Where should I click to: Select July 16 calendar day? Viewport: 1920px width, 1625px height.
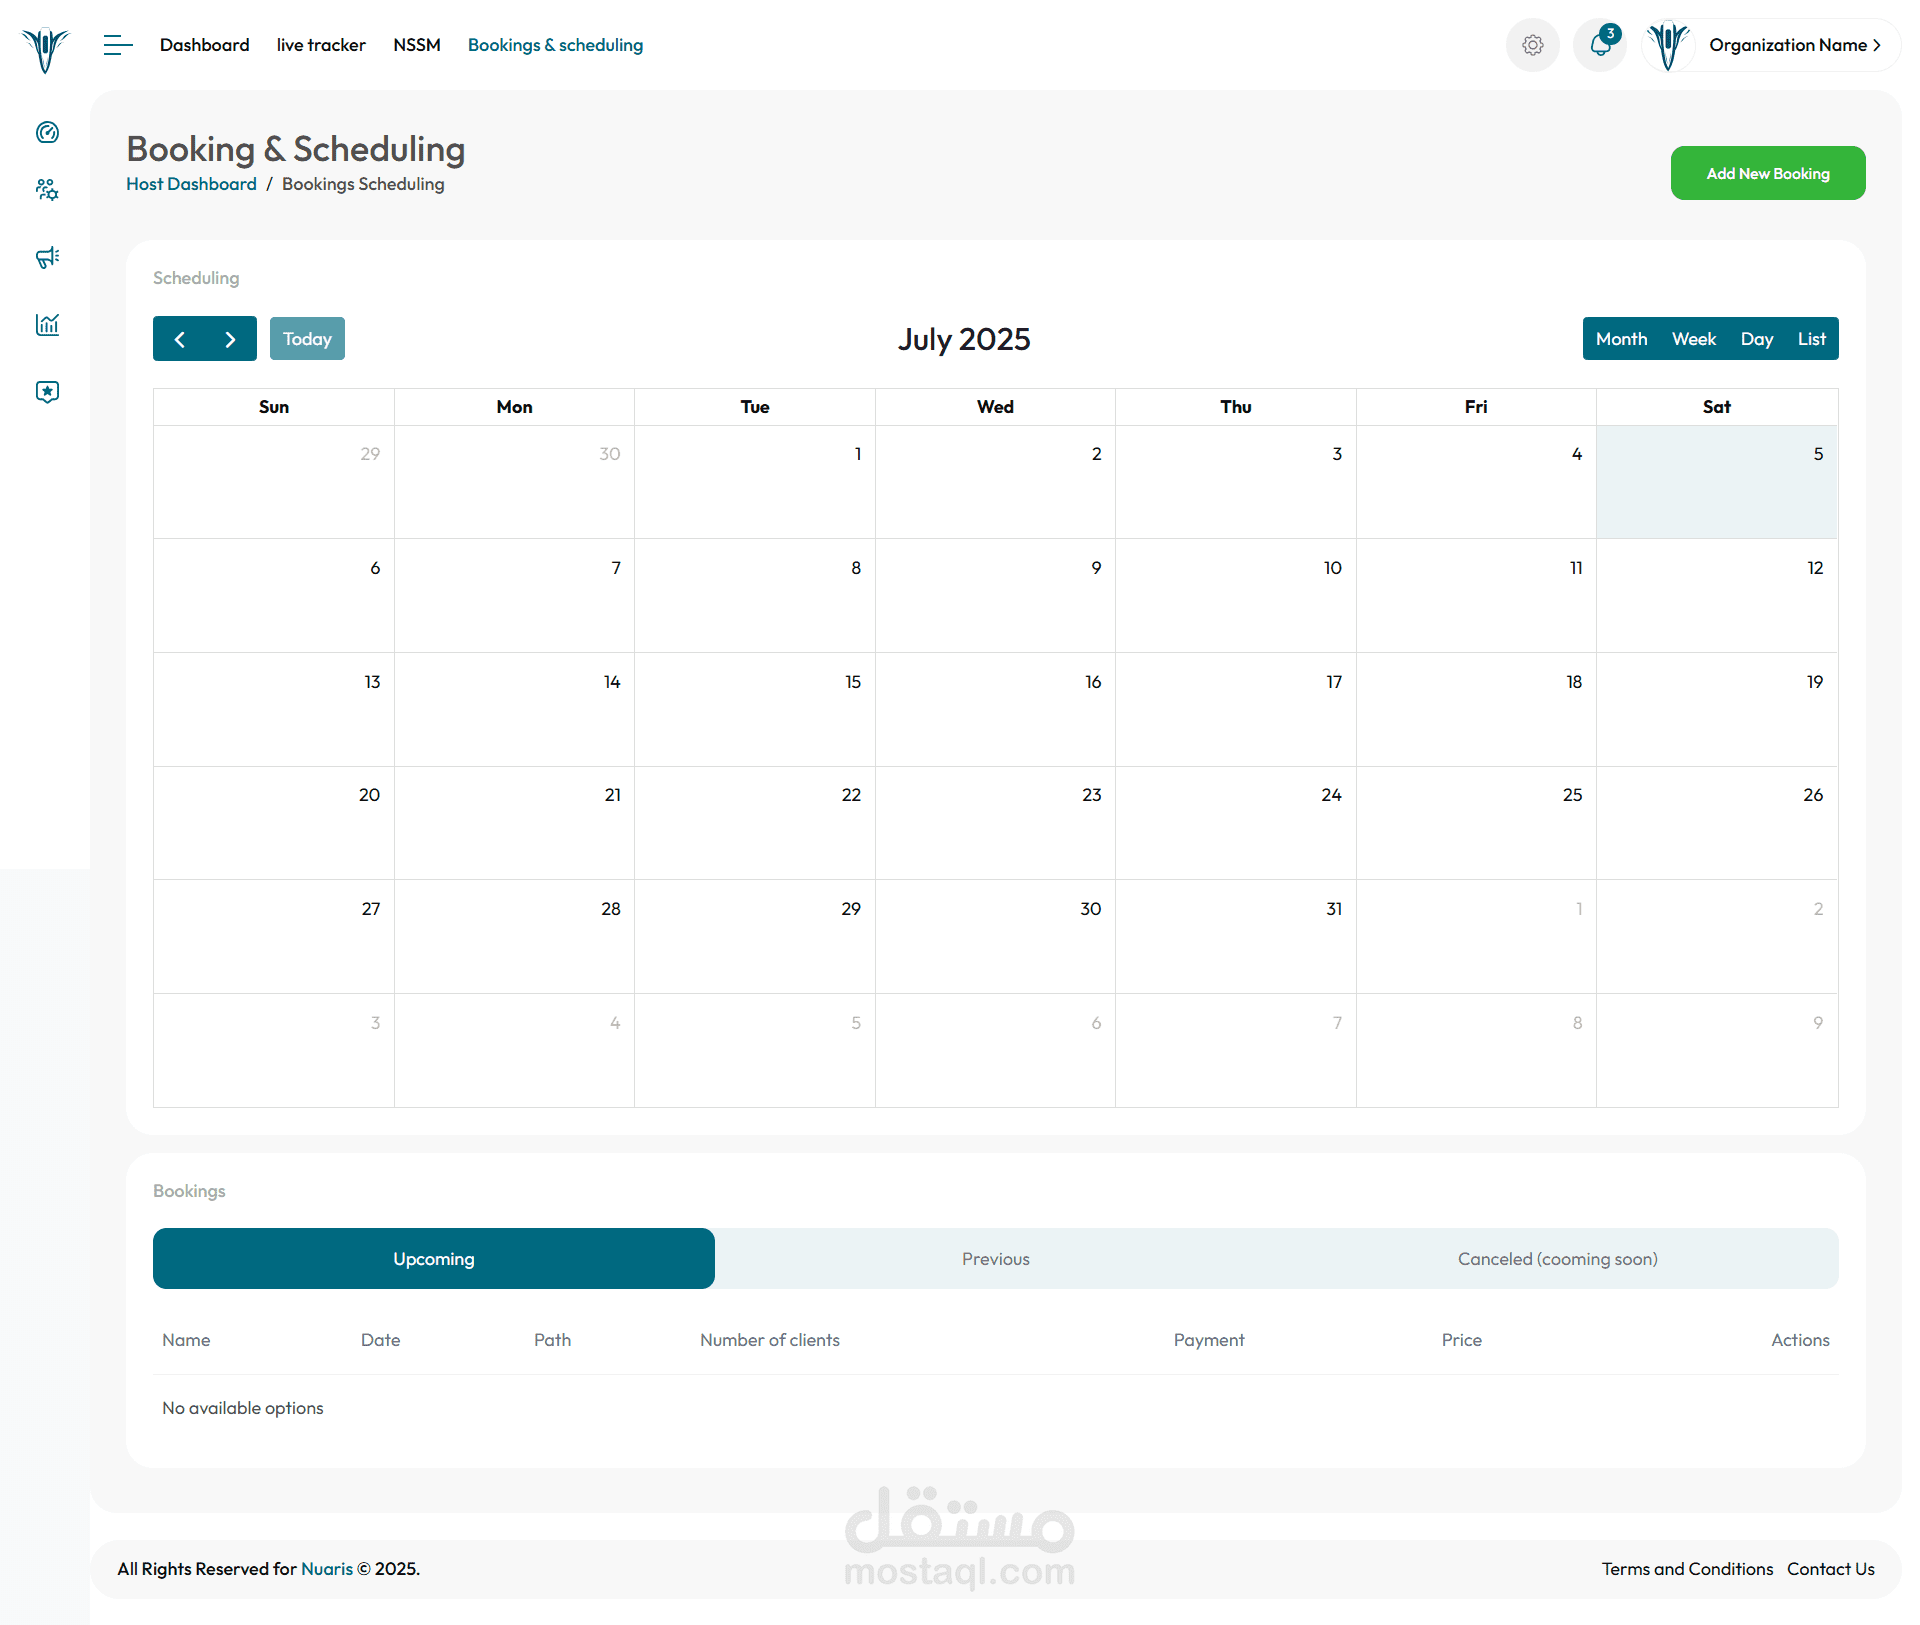point(995,710)
